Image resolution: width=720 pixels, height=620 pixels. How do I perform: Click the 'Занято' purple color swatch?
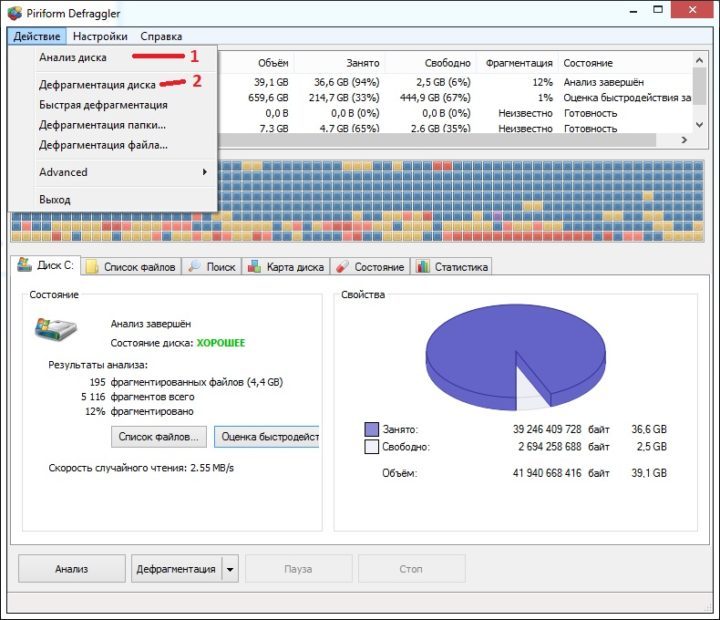click(372, 429)
